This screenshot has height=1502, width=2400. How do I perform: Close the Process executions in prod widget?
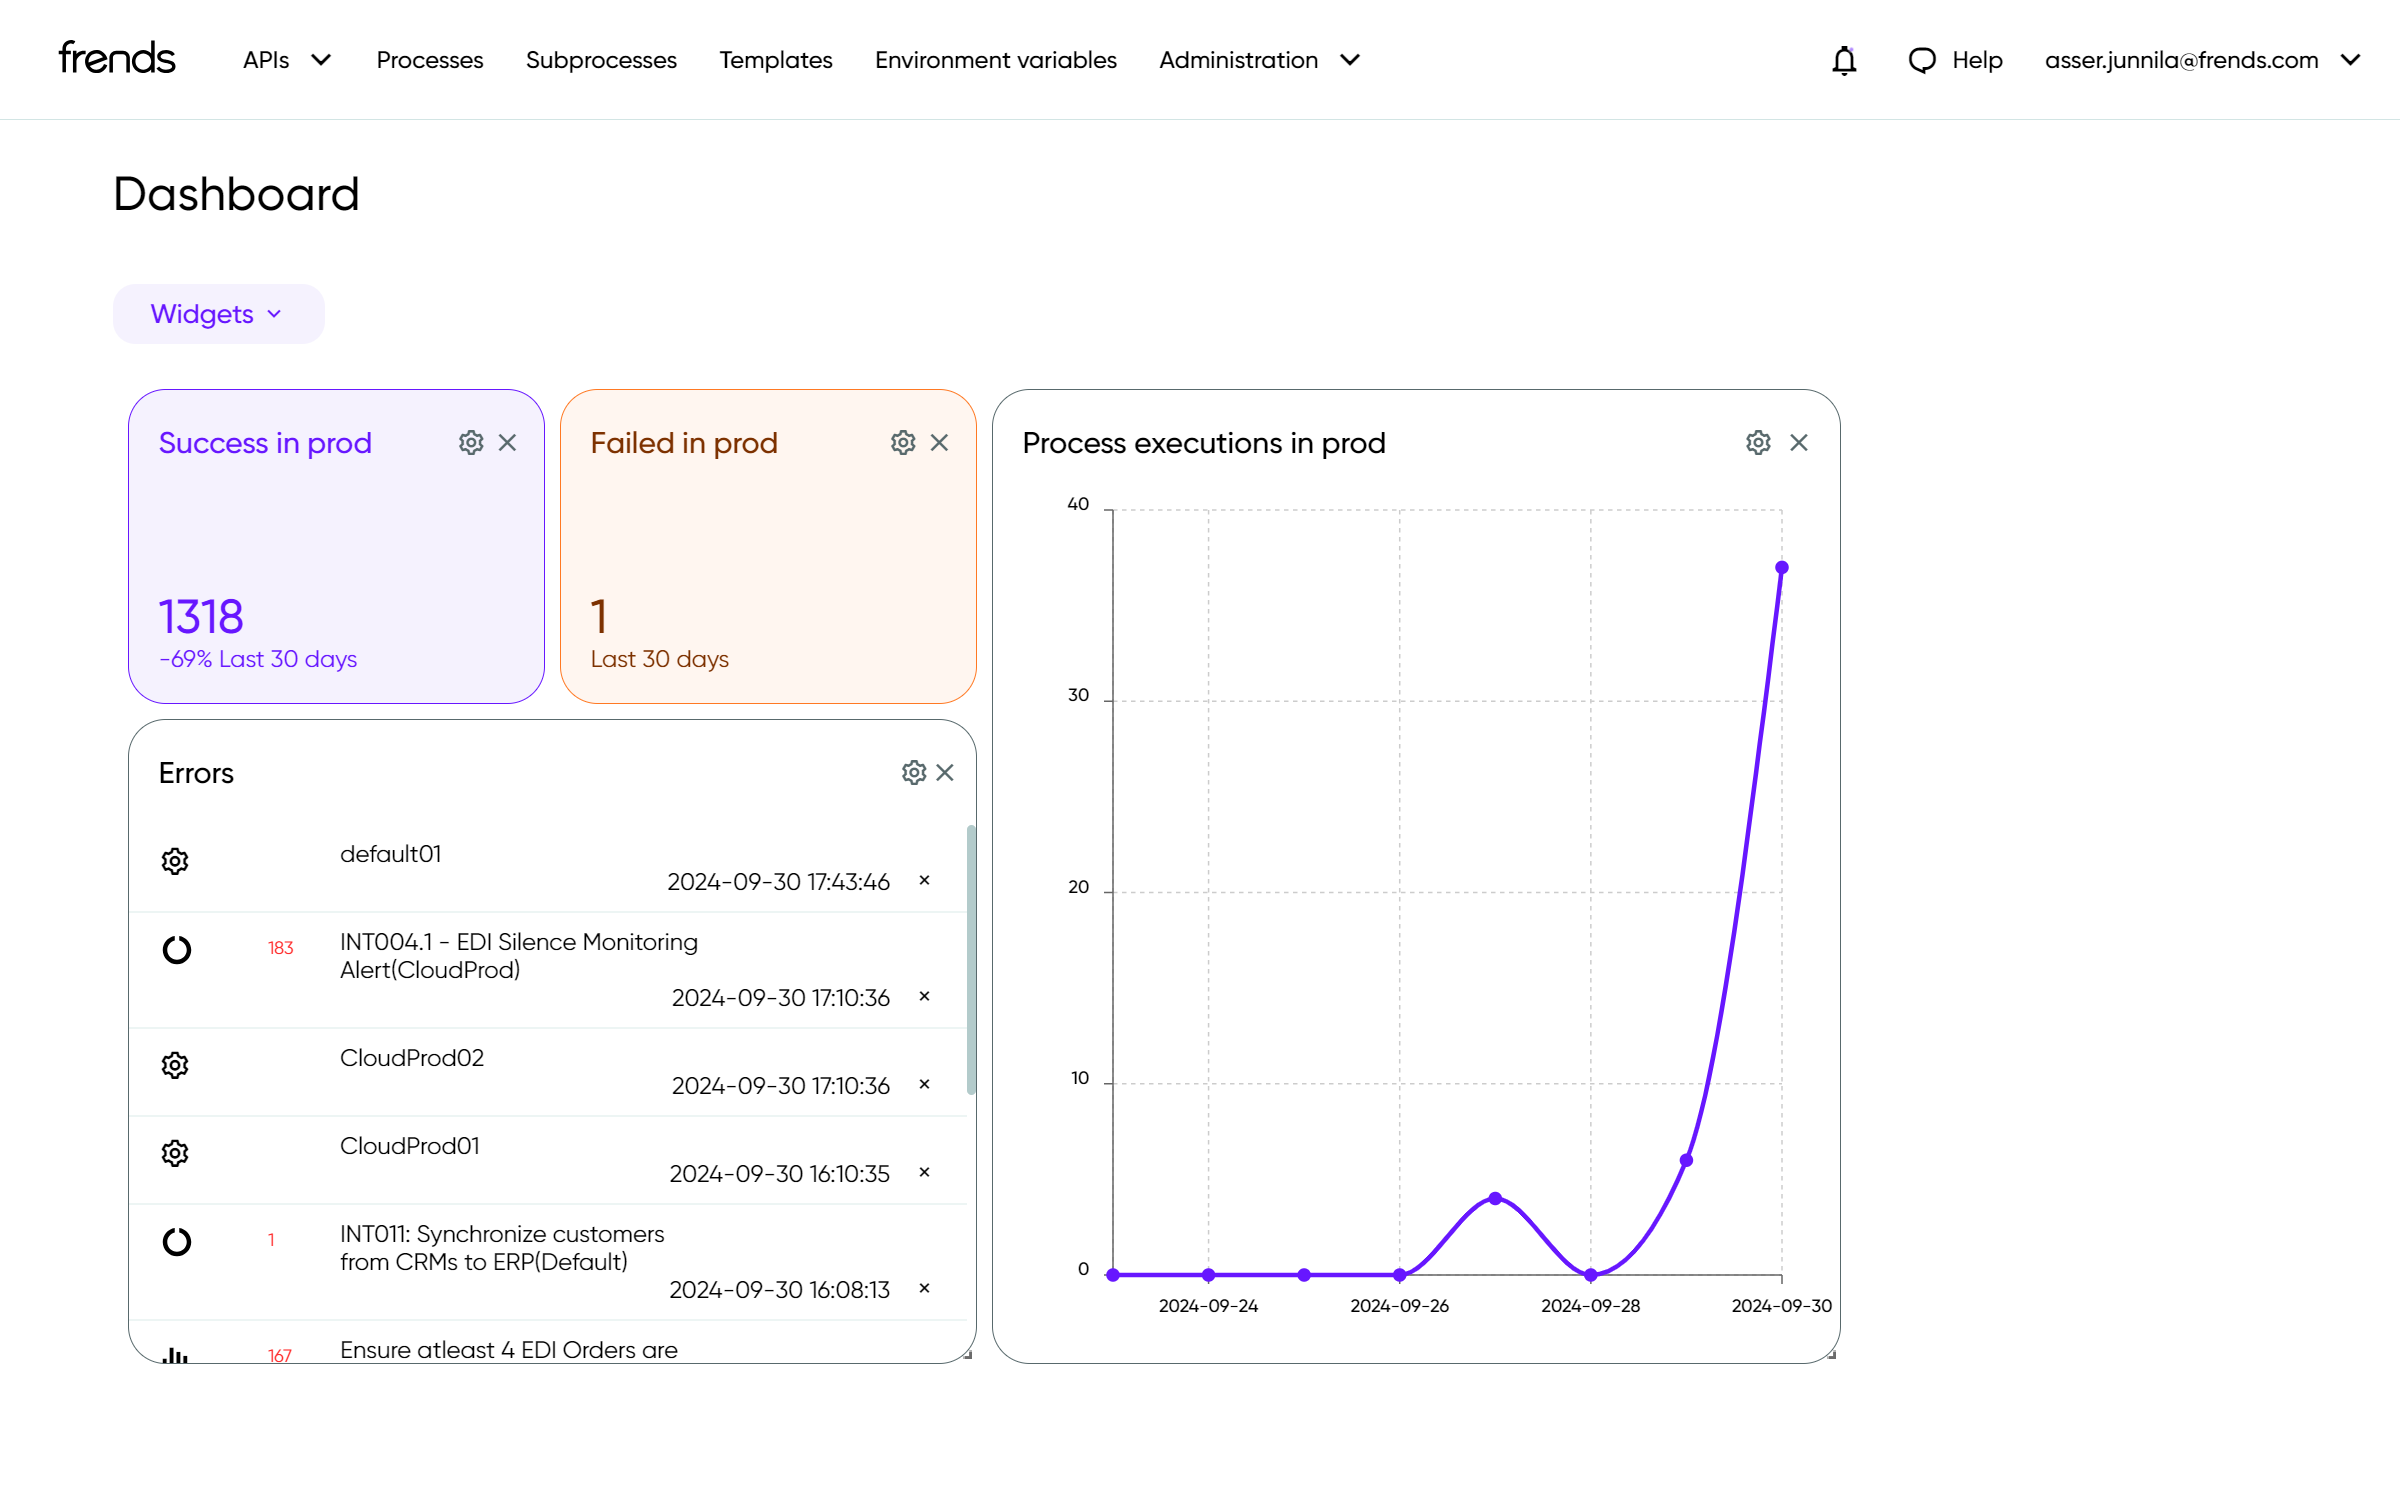coord(1799,443)
